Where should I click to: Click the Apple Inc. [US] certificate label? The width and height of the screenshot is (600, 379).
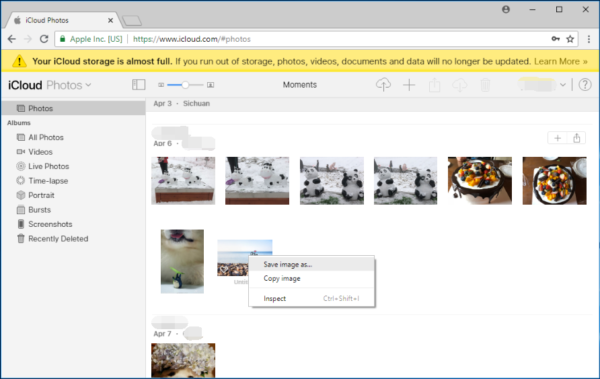96,39
